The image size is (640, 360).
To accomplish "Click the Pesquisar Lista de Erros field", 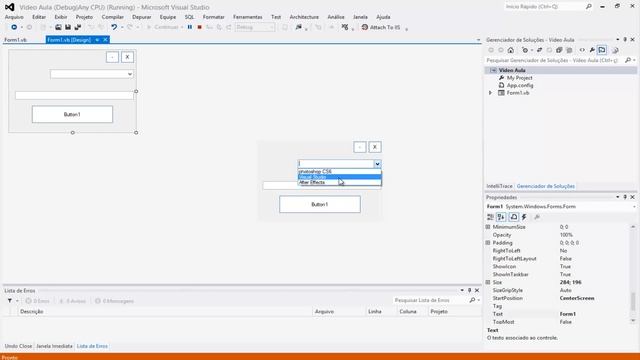I will 430,300.
